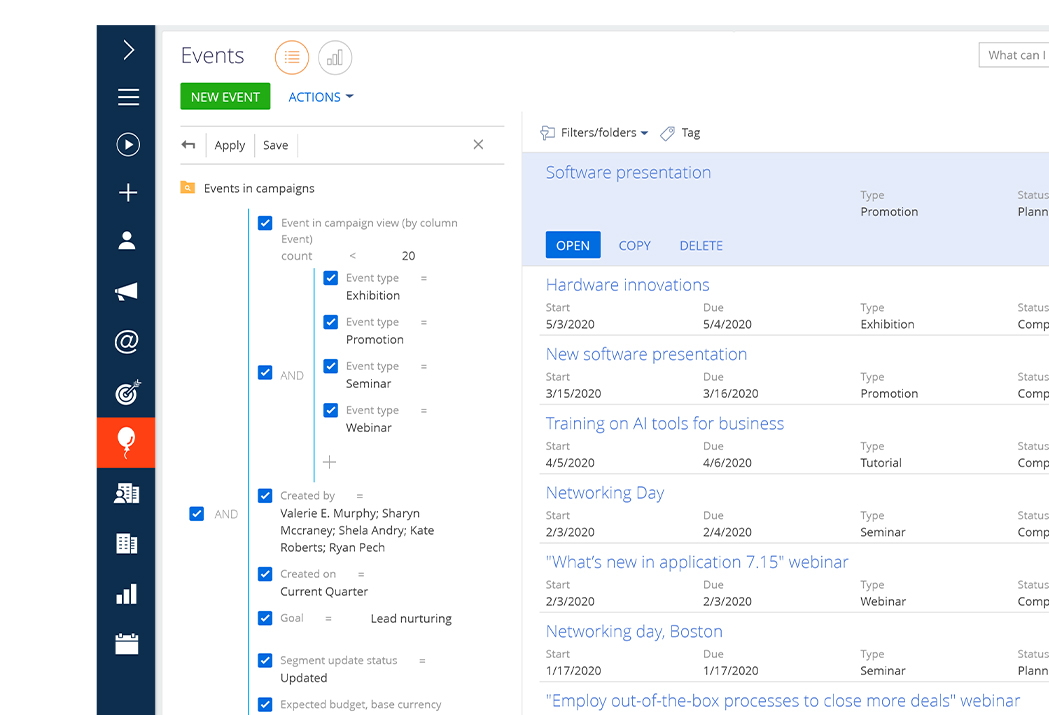Add a new filter condition with plus sign

329,462
